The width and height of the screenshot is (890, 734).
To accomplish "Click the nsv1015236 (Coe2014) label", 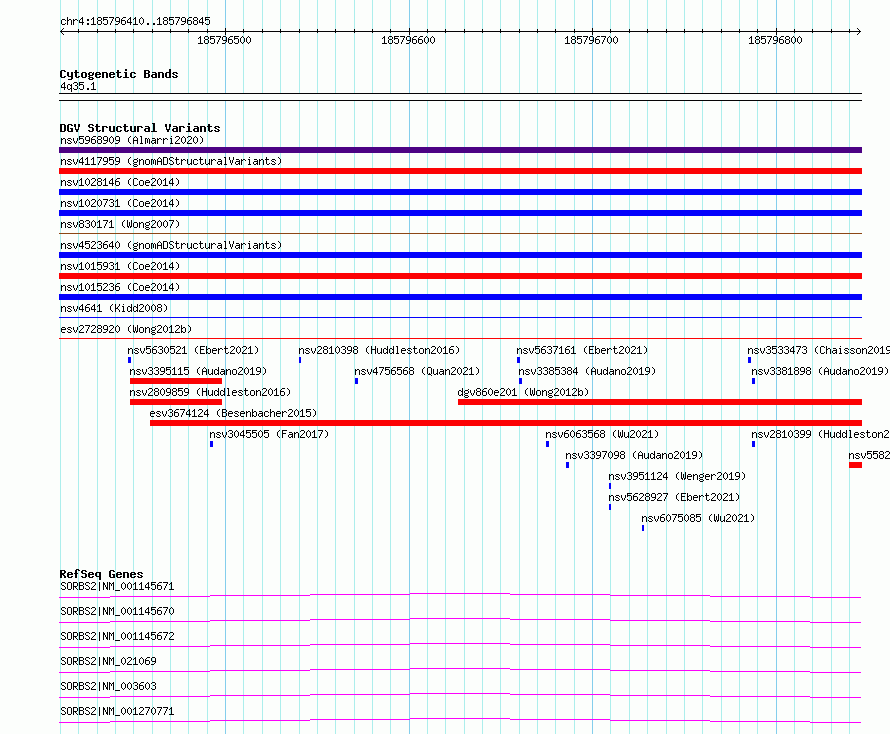I will 120,287.
